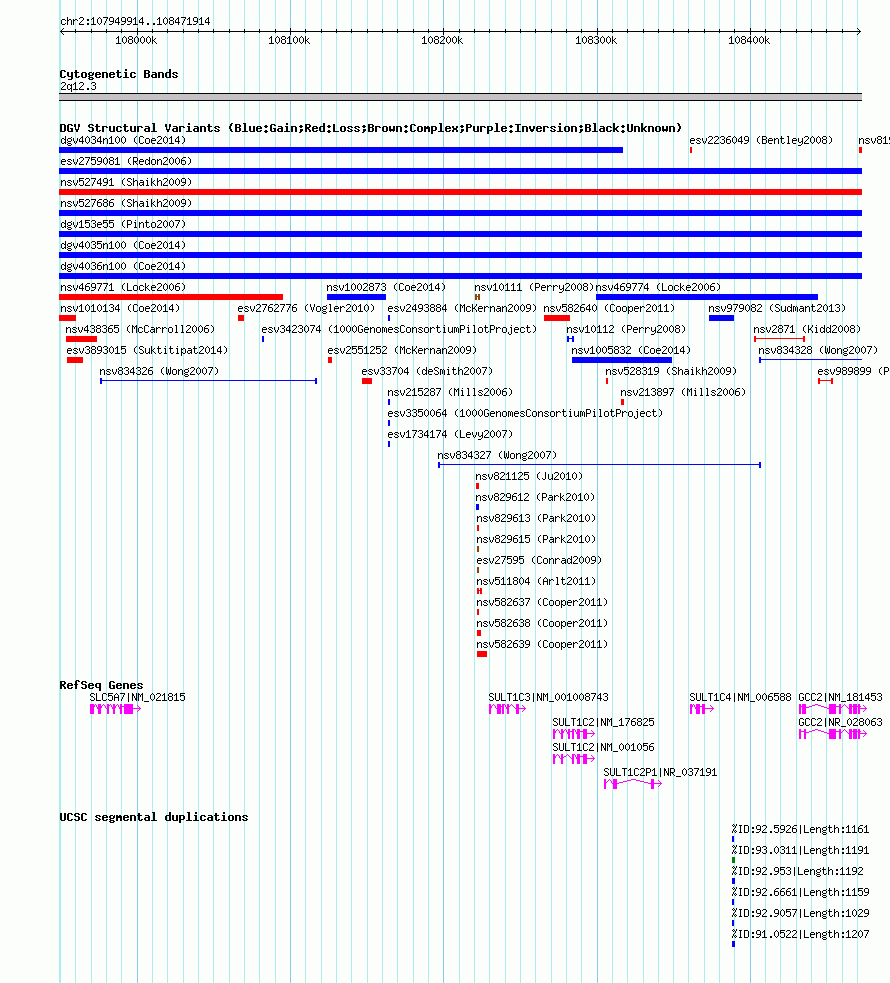
Task: Click the dgv4034n100 (Coe2014) blue gain bar
Action: [x=341, y=150]
